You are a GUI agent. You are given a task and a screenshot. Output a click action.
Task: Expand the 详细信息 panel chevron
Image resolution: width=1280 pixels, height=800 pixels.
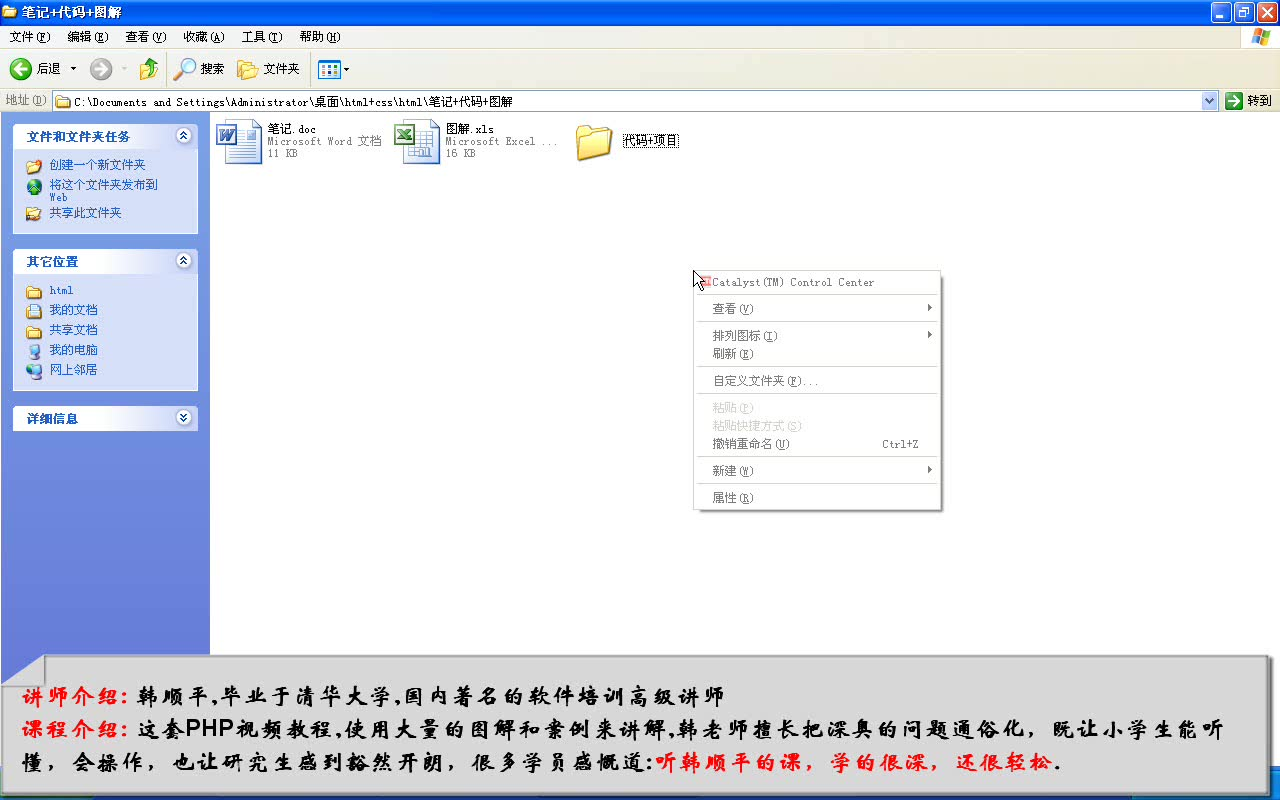tap(183, 418)
